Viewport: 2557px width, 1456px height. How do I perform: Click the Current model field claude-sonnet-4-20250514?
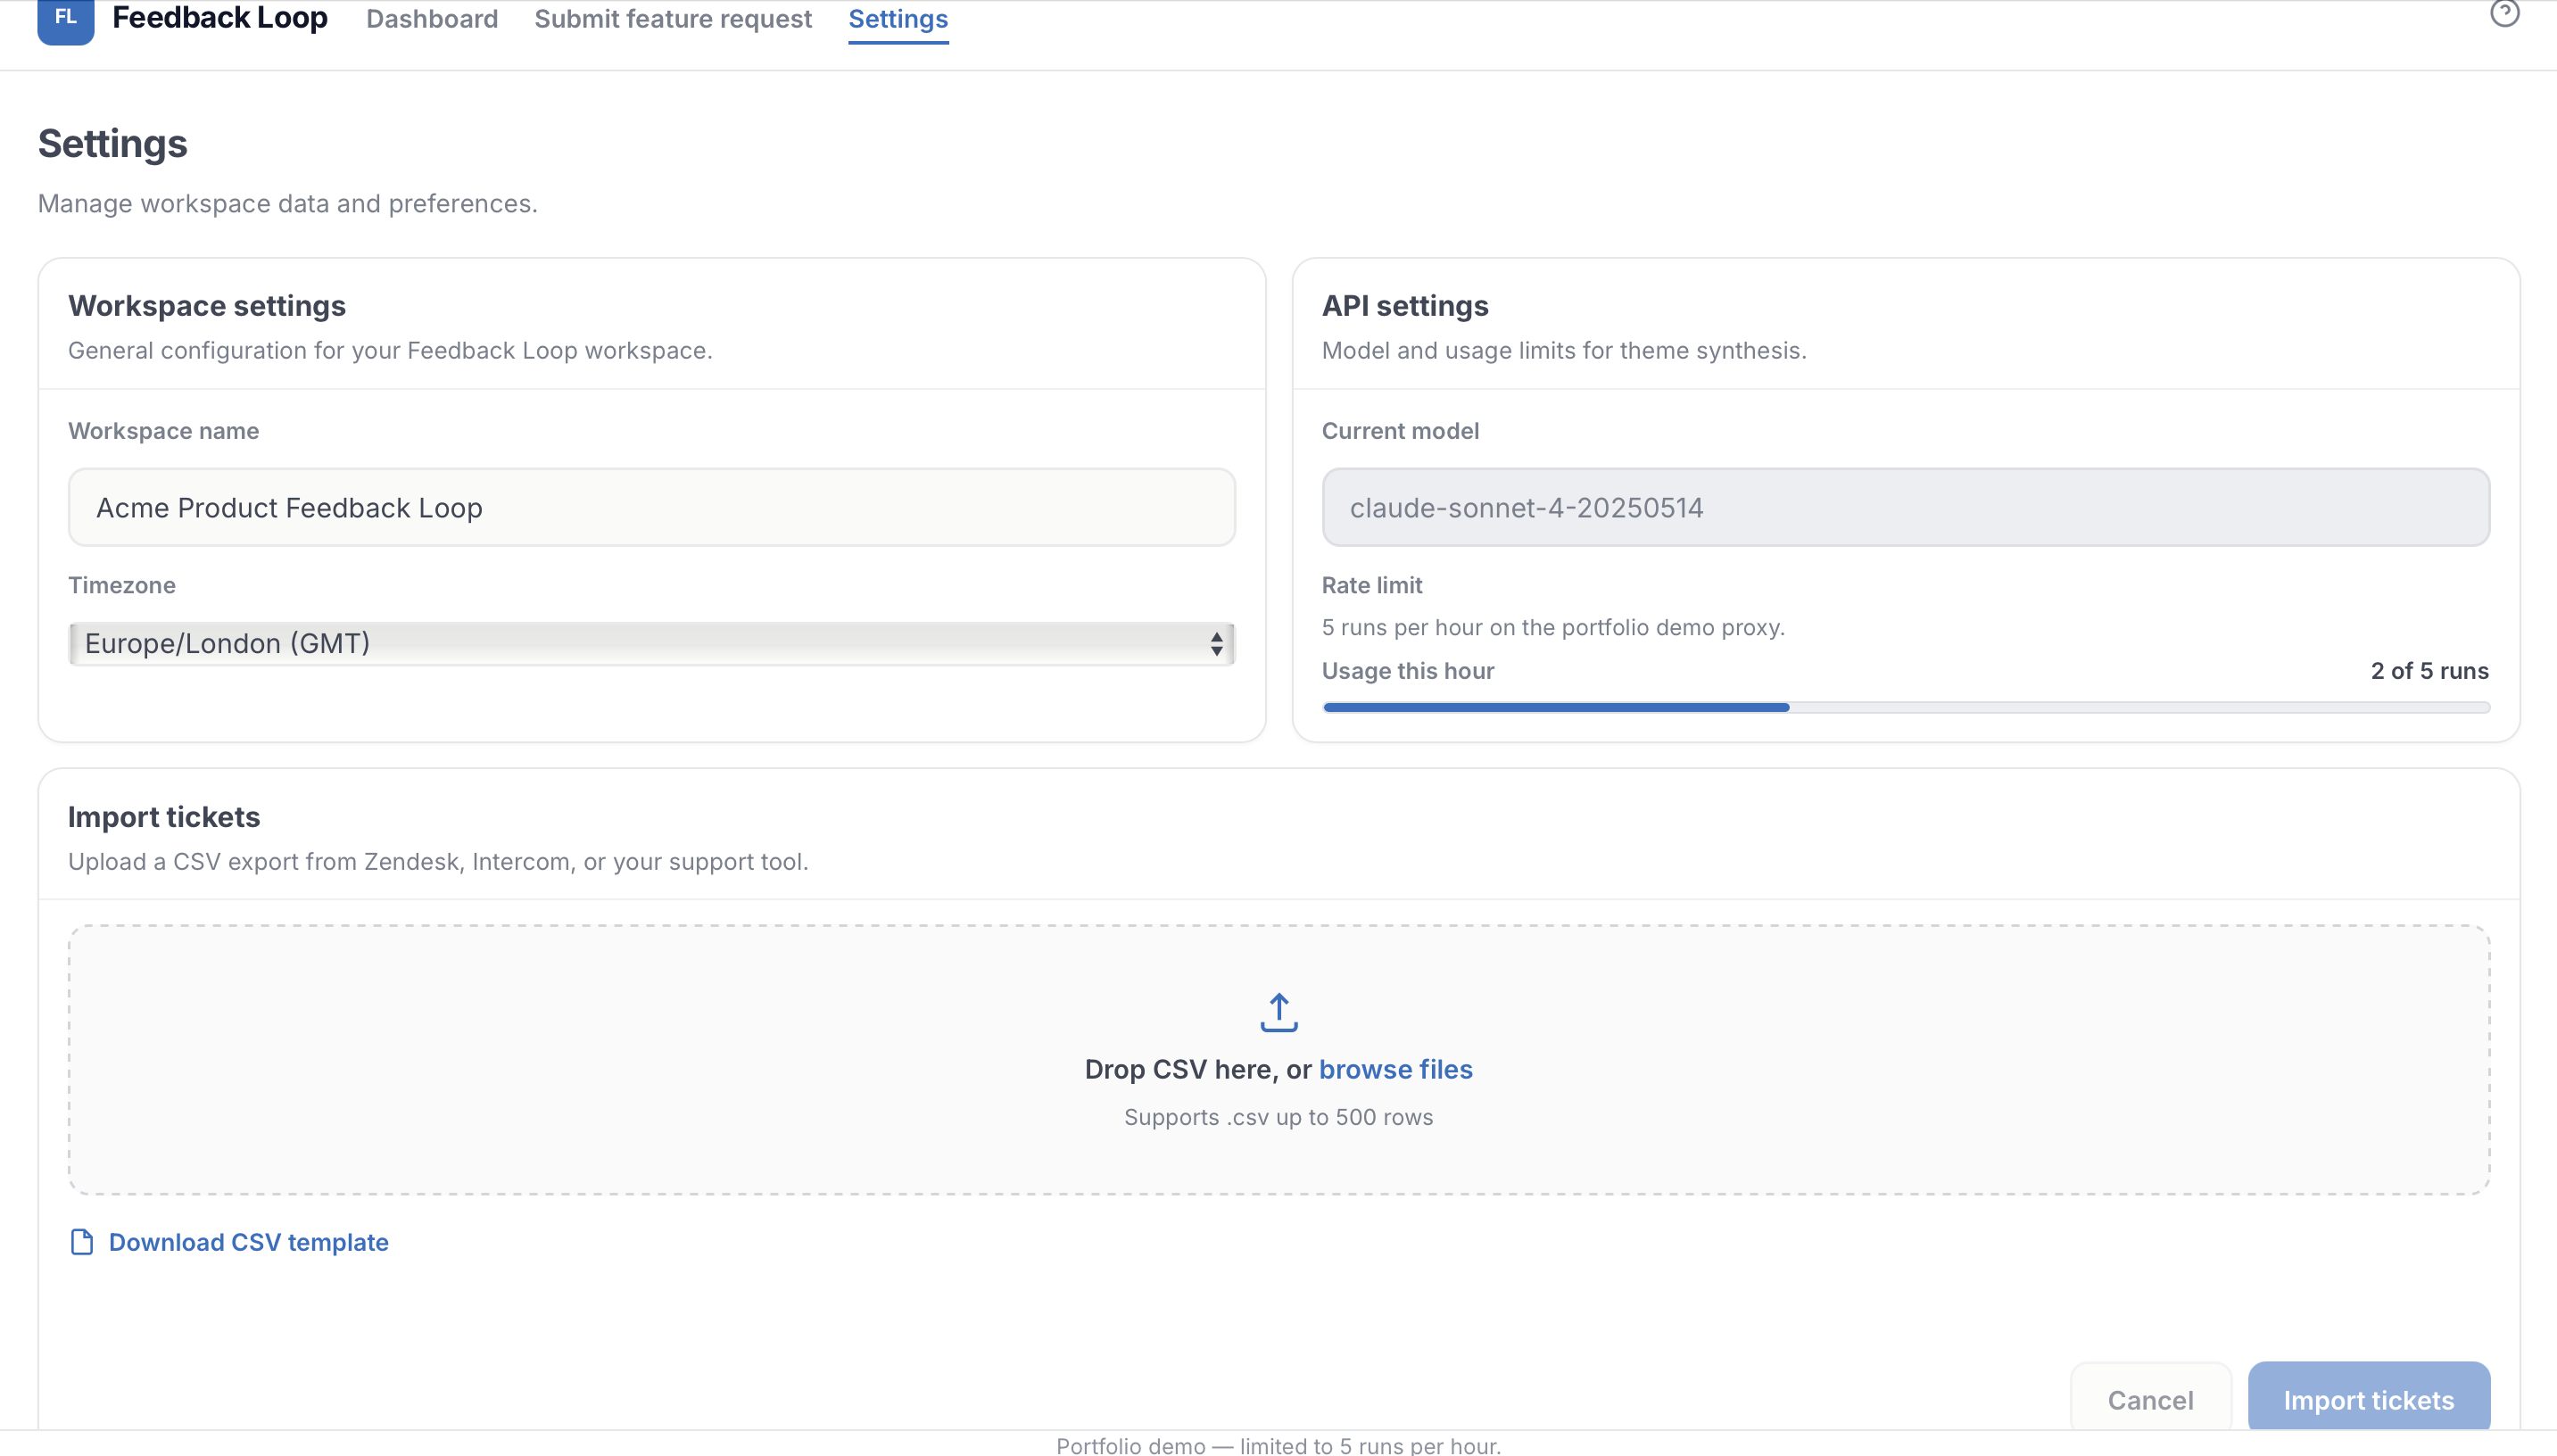click(x=1905, y=507)
